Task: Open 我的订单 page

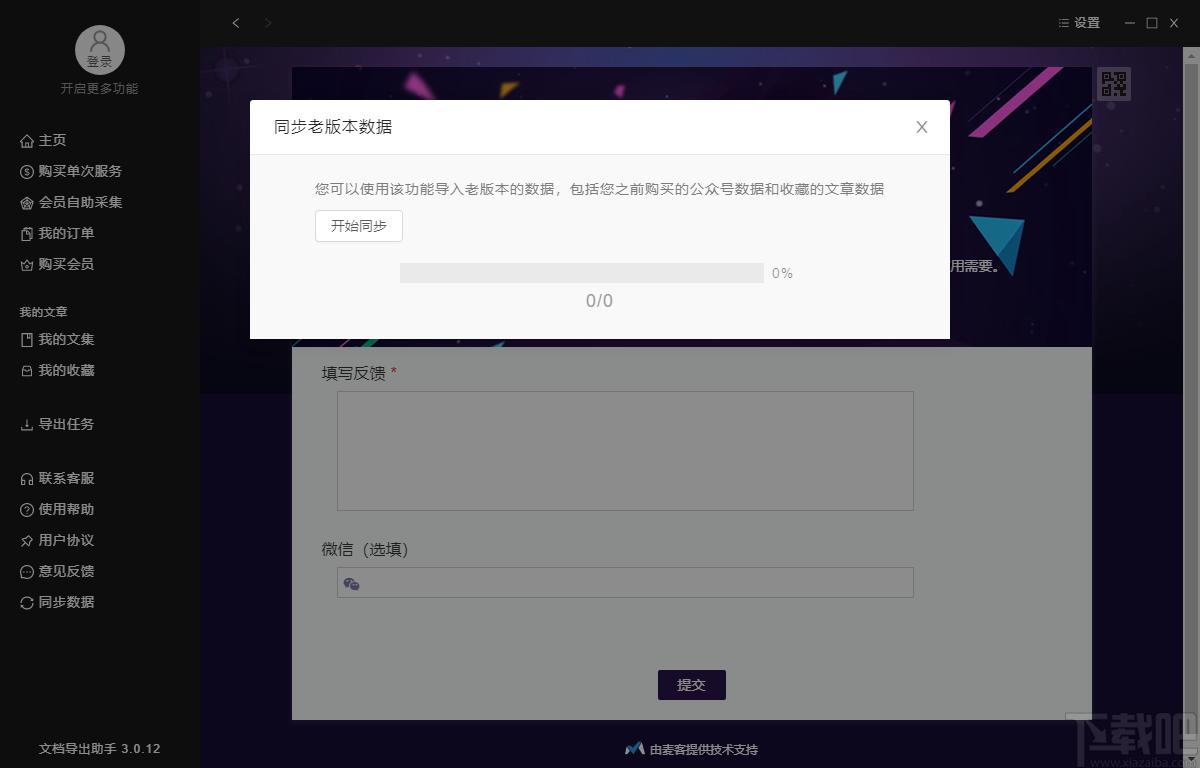Action: pyautogui.click(x=66, y=234)
